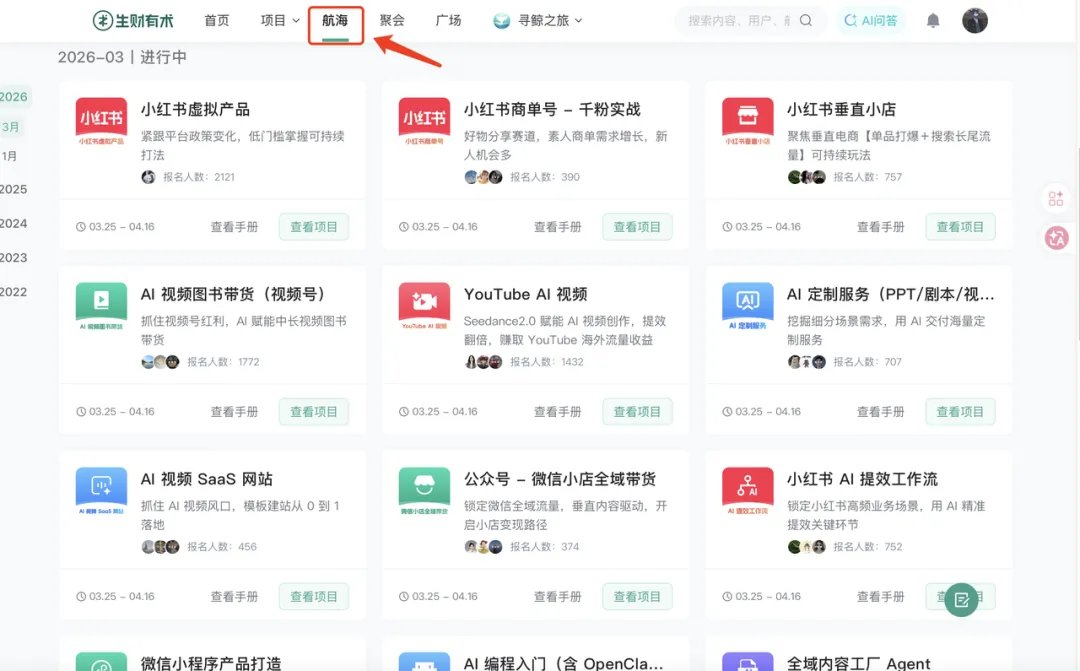Open notifications bell icon
This screenshot has height=671, width=1080.
[933, 21]
